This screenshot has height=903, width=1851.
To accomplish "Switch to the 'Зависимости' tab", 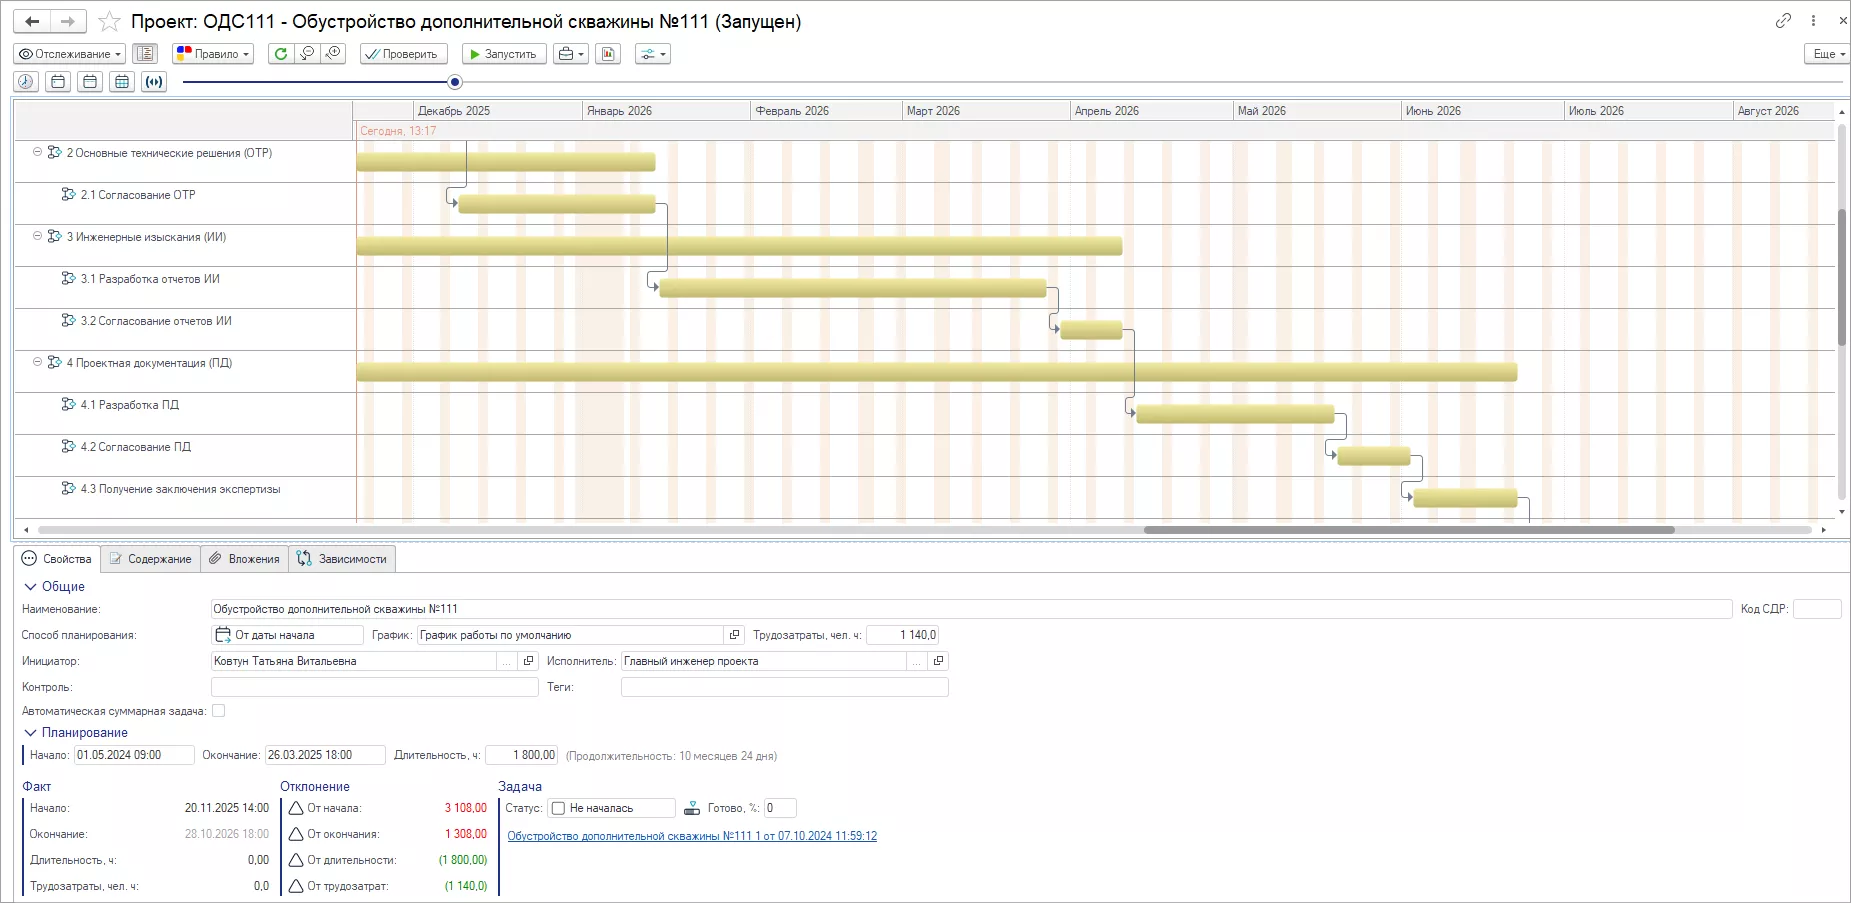I will pos(342,559).
